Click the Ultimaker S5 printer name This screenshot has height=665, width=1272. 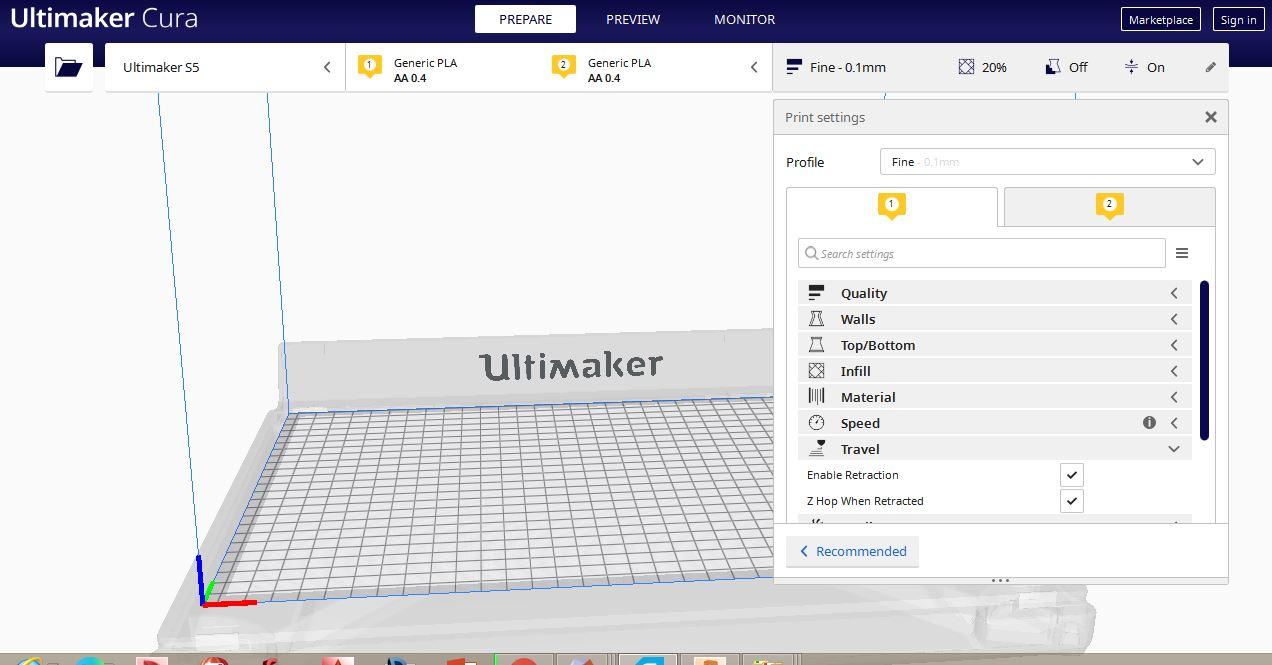(x=161, y=67)
